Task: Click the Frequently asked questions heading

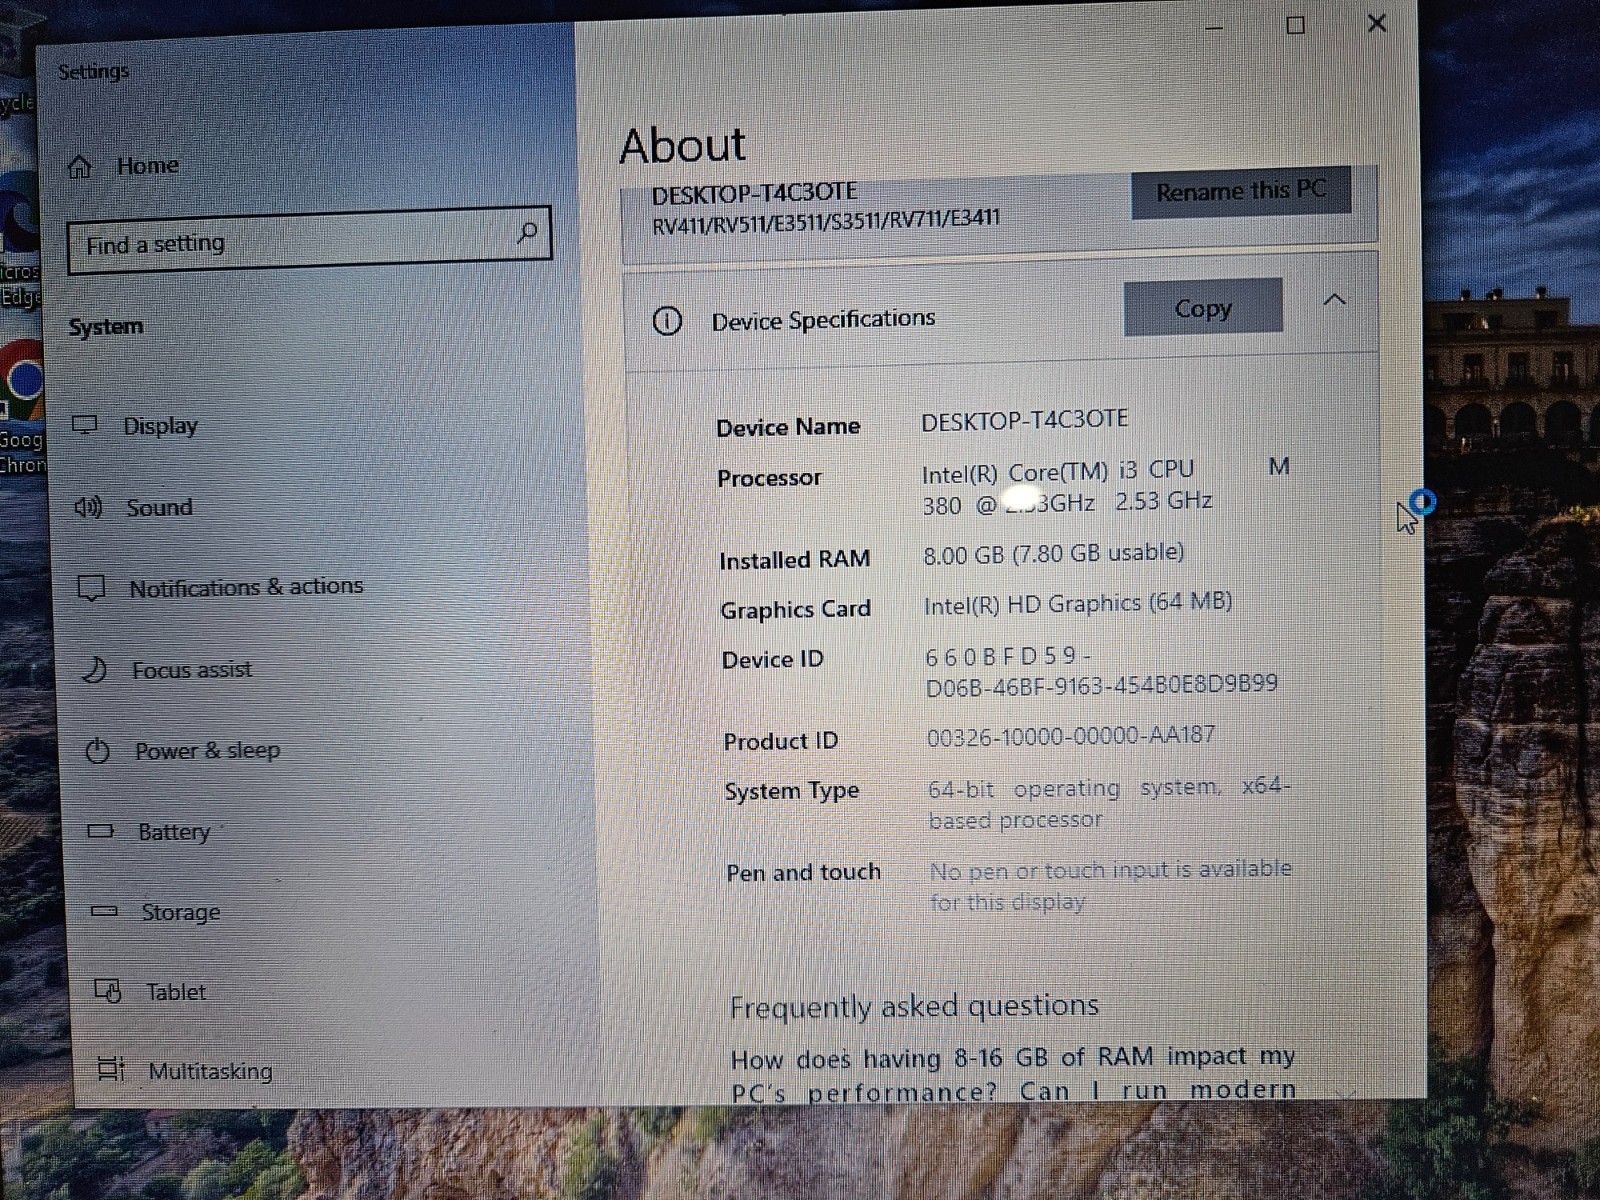Action: (x=914, y=1007)
